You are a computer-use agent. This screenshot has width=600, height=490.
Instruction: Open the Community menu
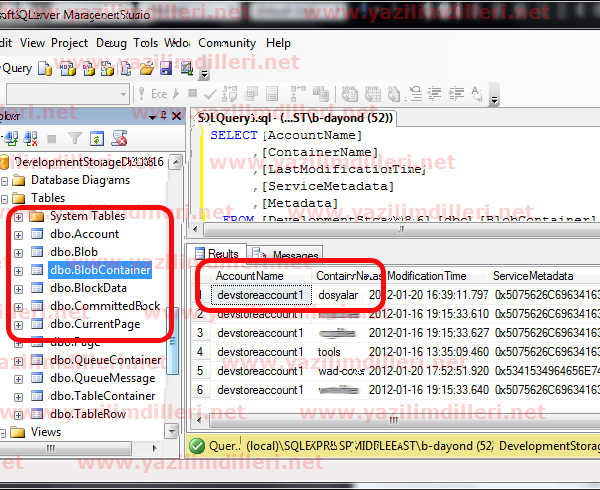(226, 43)
